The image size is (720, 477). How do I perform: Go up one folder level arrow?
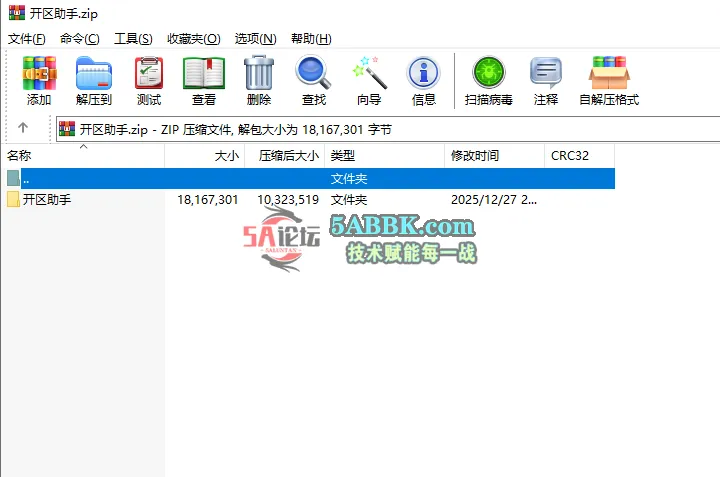click(x=23, y=128)
